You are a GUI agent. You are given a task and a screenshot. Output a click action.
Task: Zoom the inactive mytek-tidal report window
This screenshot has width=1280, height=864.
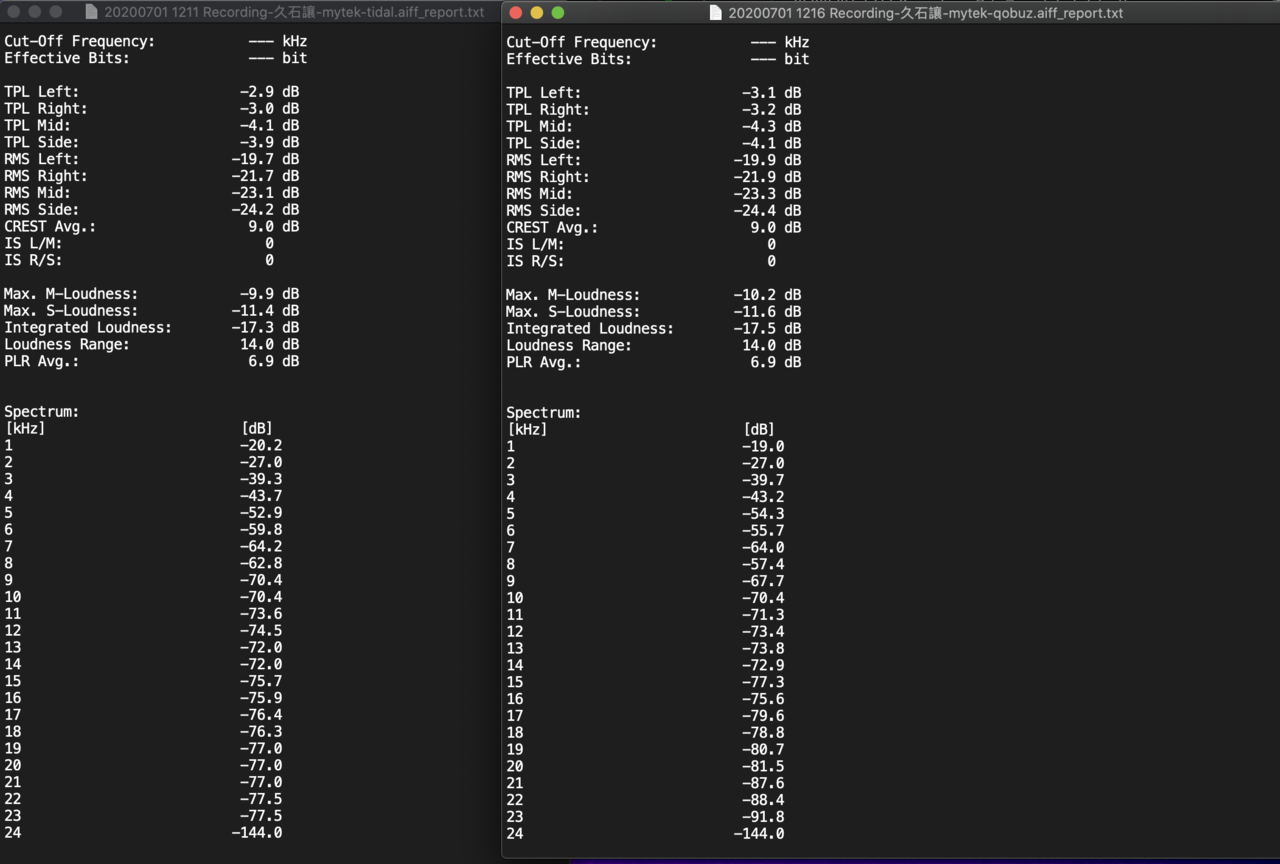56,12
